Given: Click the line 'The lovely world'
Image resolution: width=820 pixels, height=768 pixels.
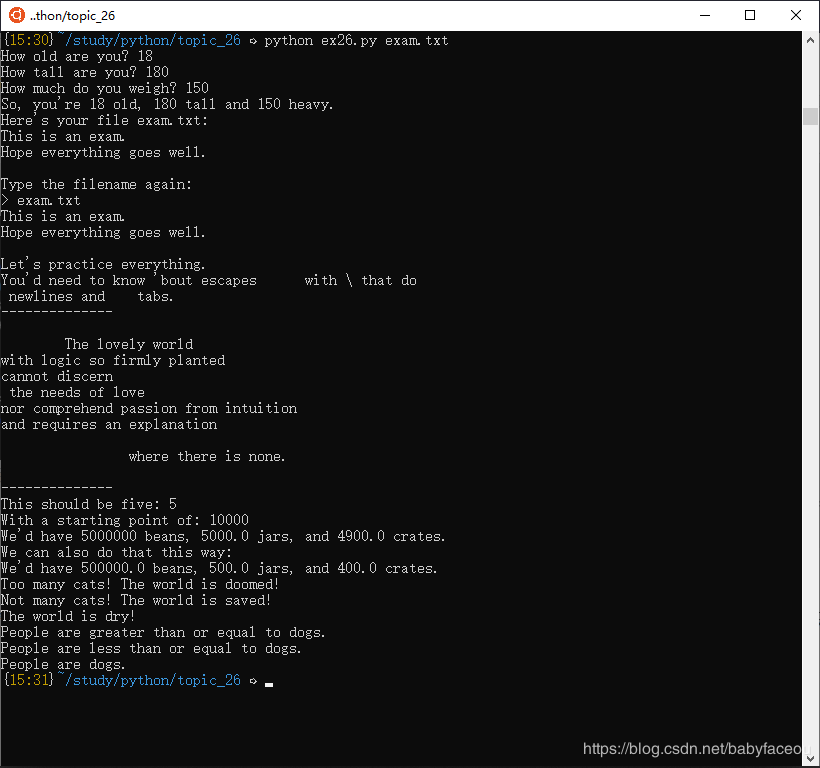Looking at the screenshot, I should click(x=129, y=345).
